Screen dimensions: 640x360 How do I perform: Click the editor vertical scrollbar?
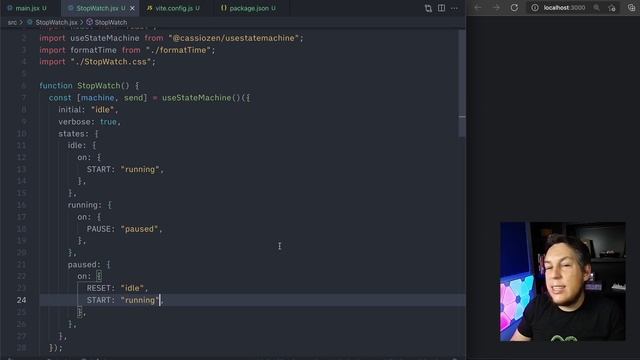pyautogui.click(x=462, y=84)
